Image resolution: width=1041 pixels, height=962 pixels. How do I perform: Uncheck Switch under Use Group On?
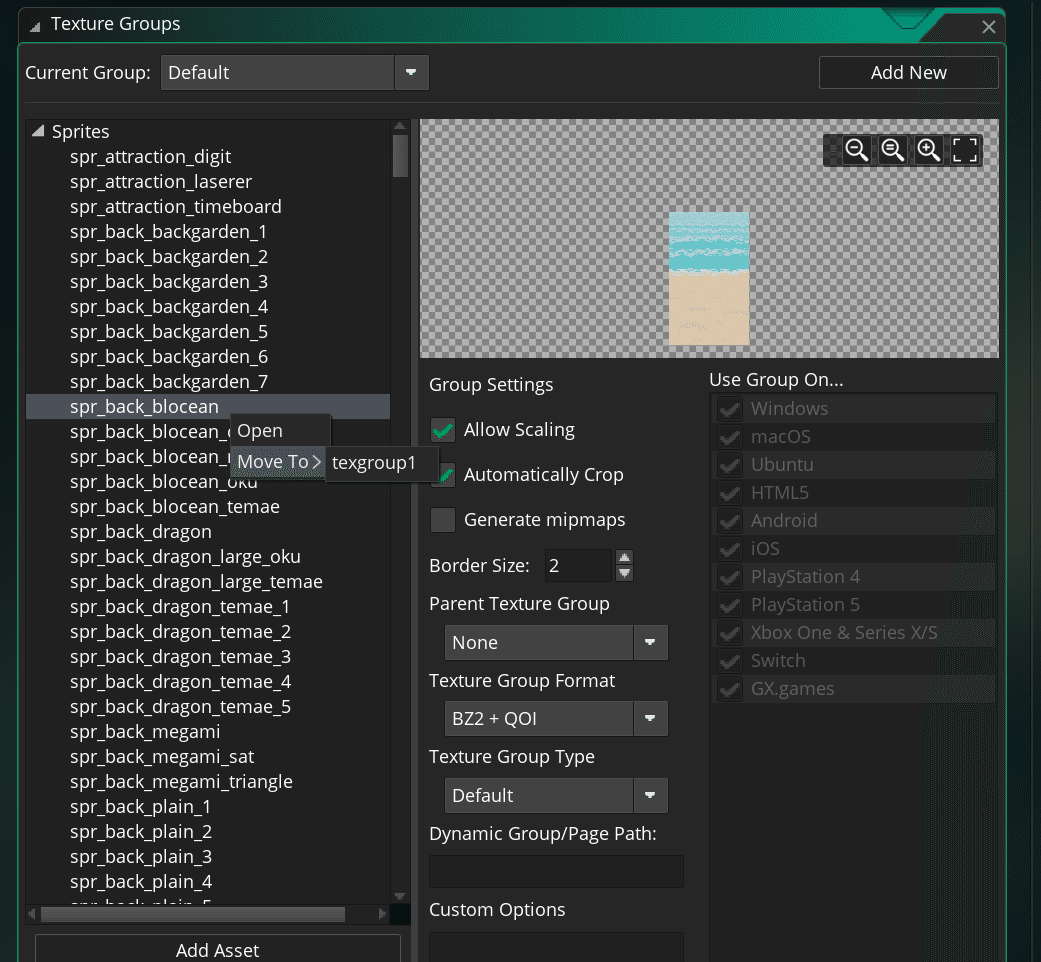[x=729, y=660]
